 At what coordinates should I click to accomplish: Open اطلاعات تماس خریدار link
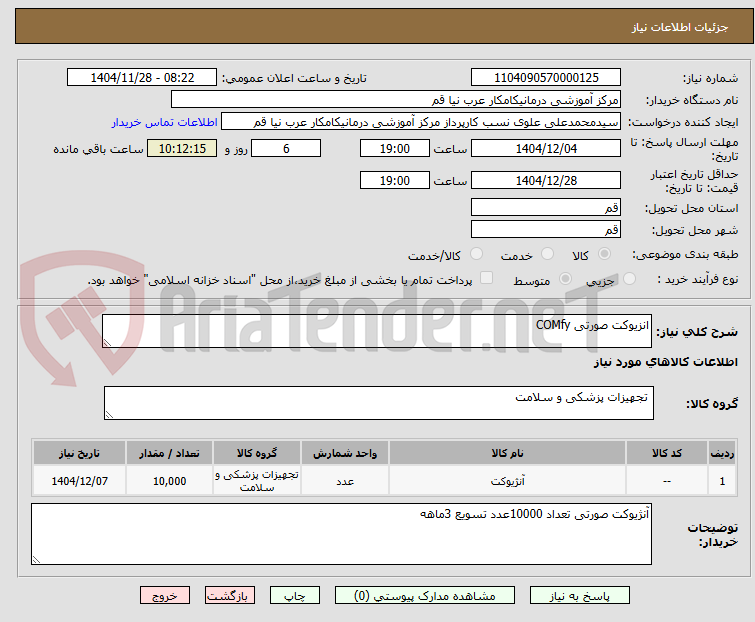click(x=165, y=122)
